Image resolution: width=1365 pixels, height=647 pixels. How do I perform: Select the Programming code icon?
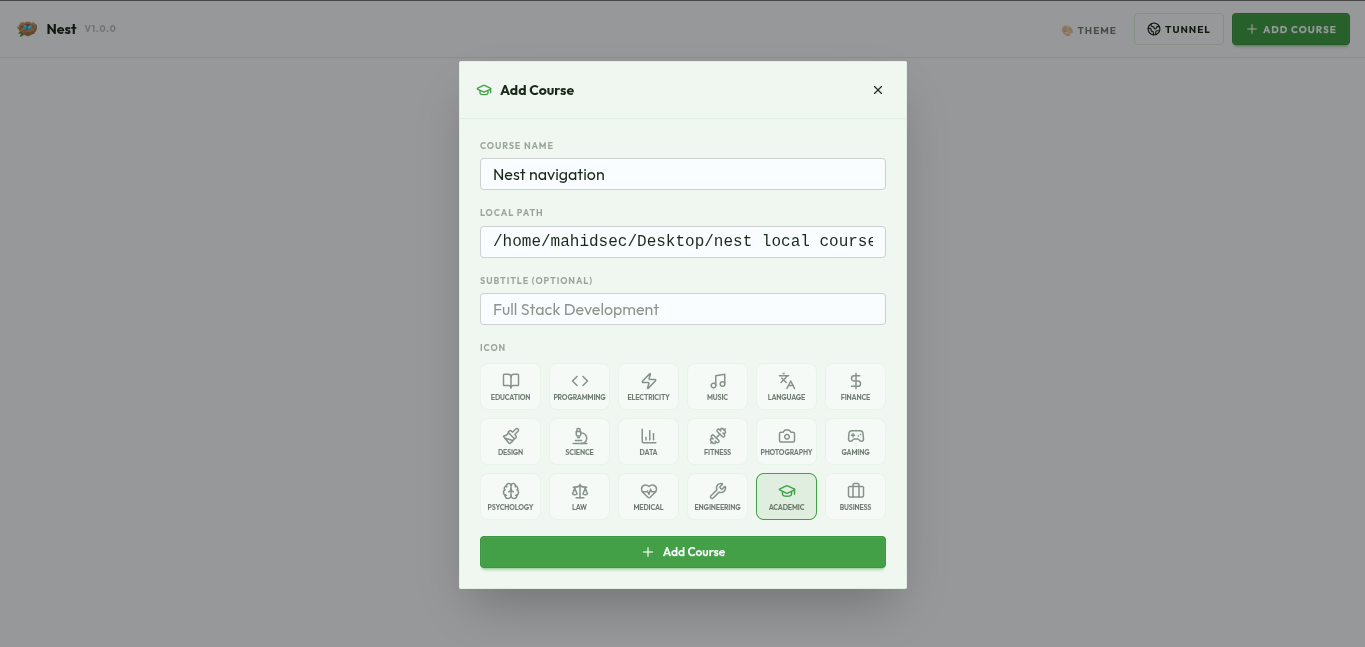579,386
